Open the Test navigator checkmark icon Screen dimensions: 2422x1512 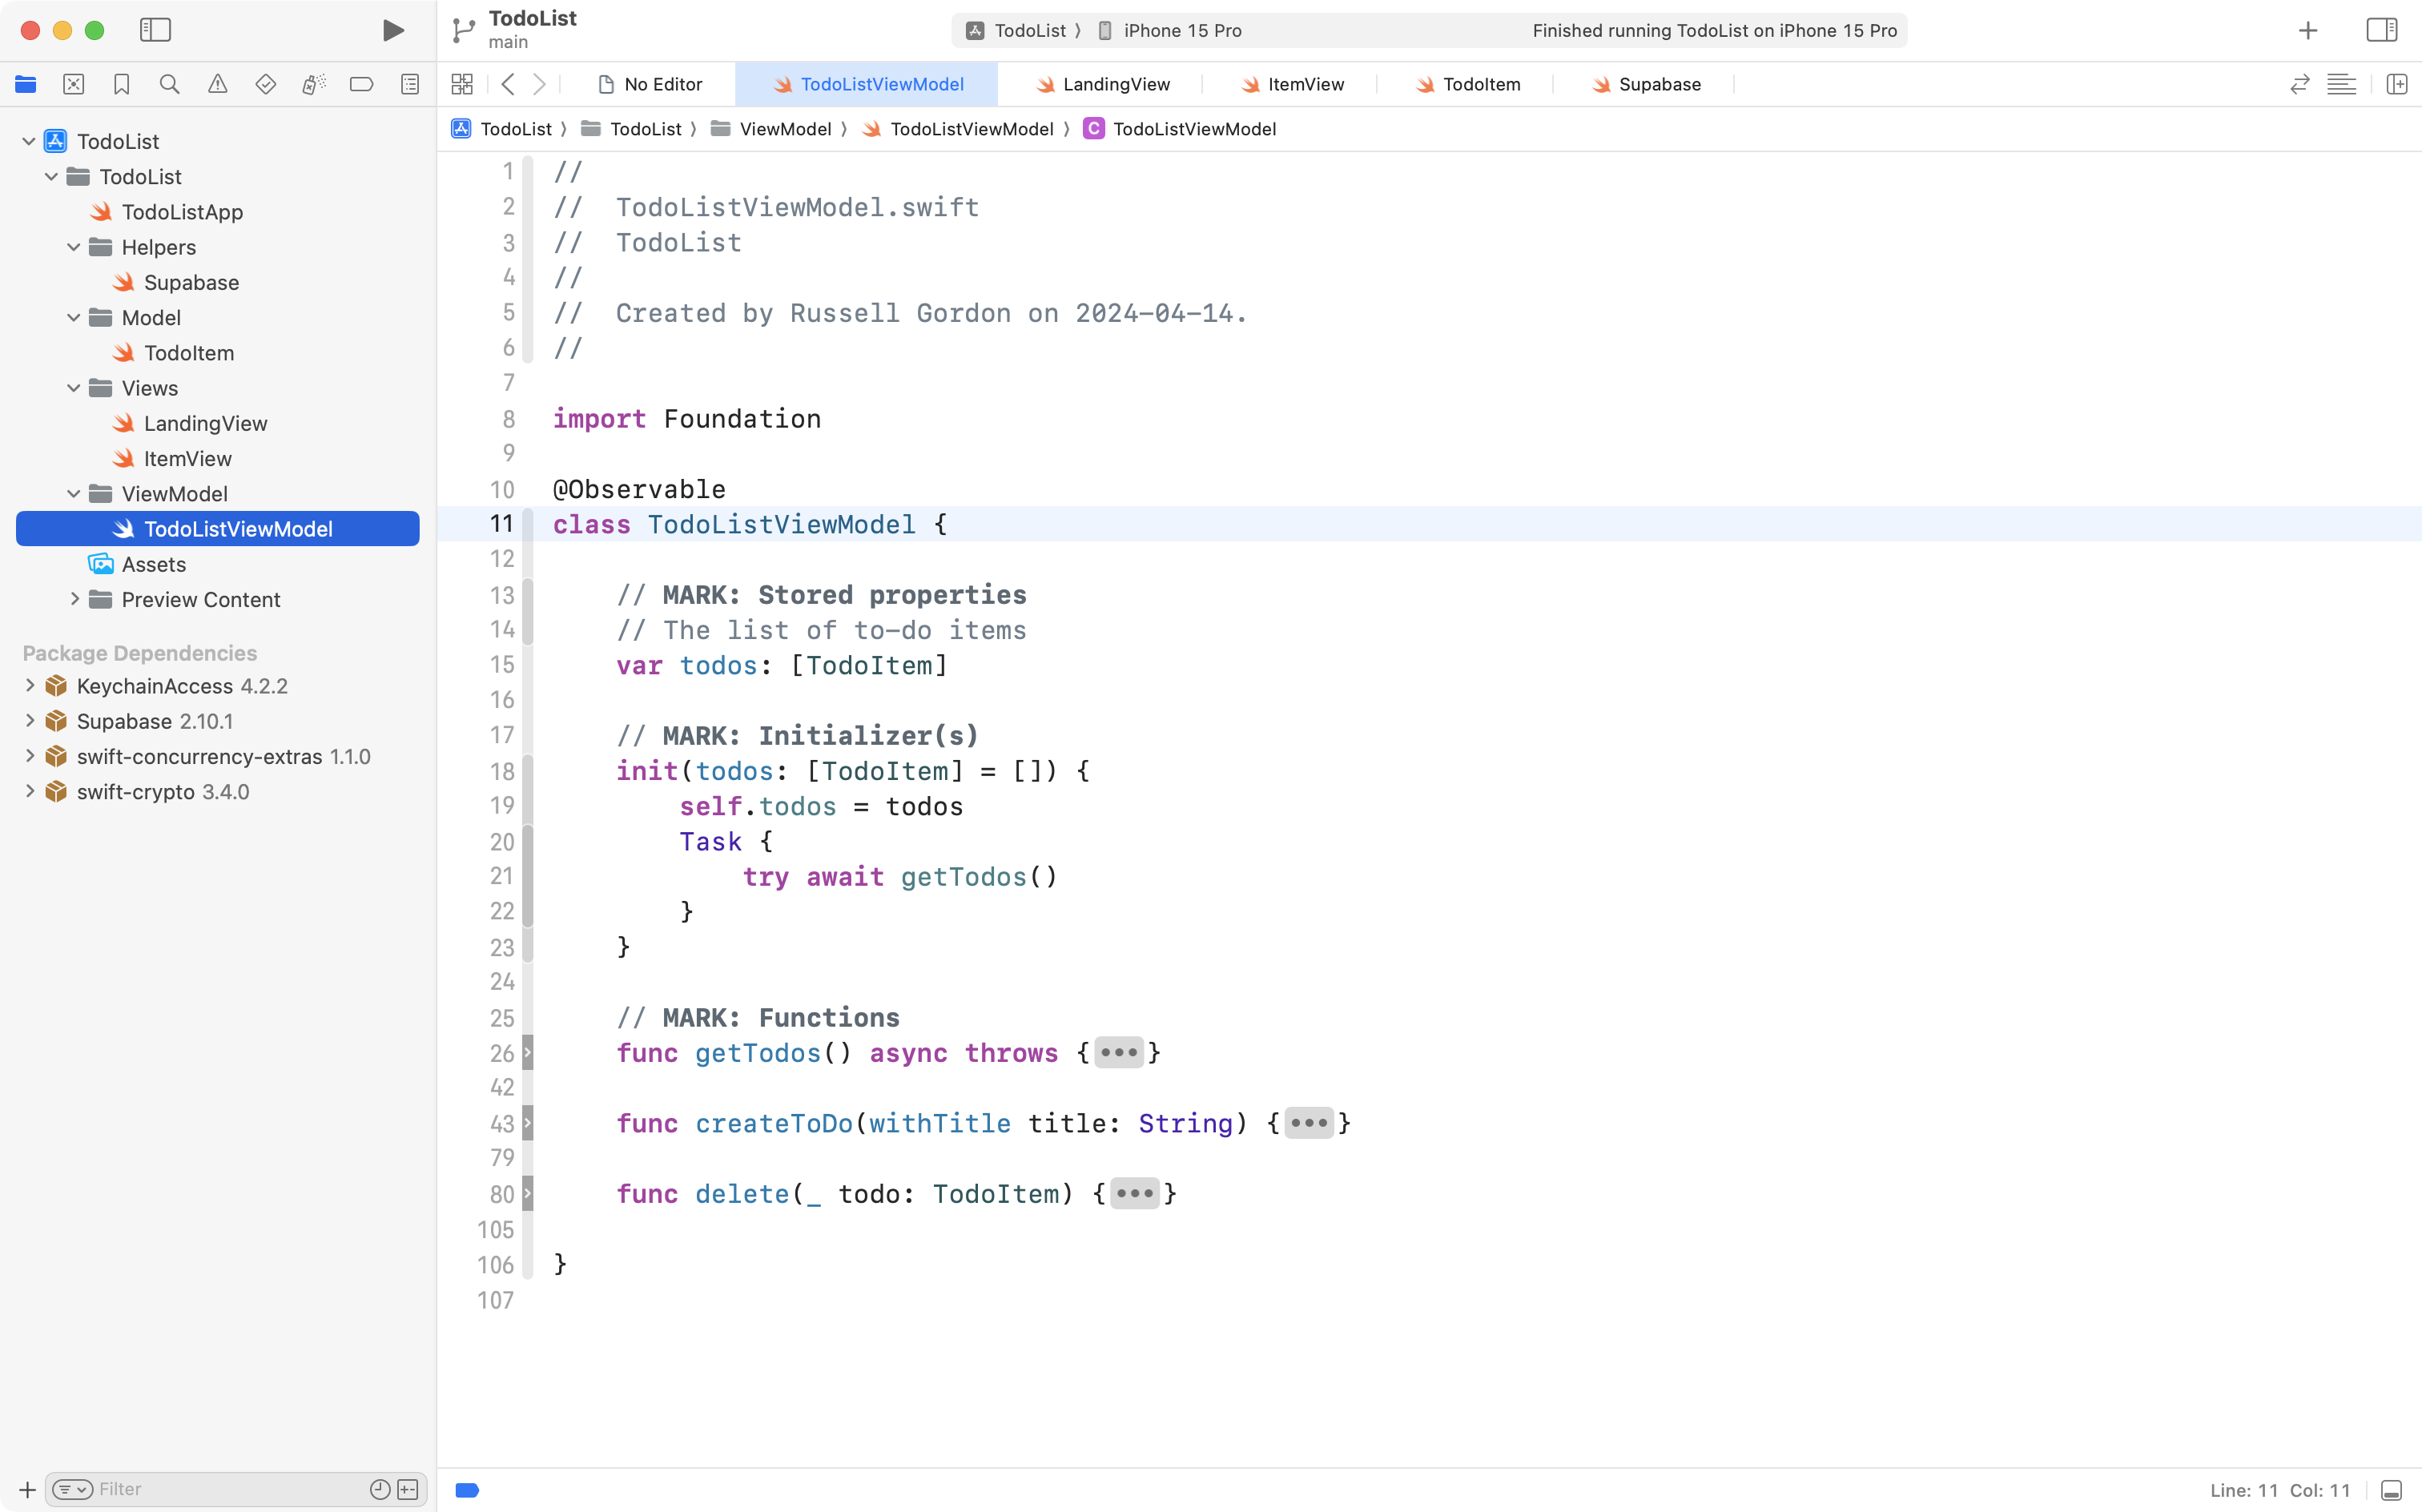266,84
